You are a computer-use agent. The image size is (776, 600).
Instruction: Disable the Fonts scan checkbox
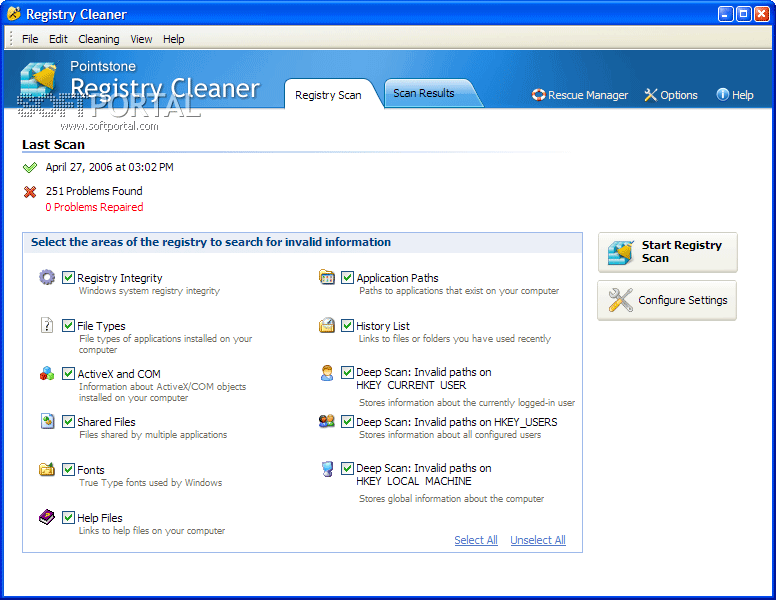pos(68,469)
